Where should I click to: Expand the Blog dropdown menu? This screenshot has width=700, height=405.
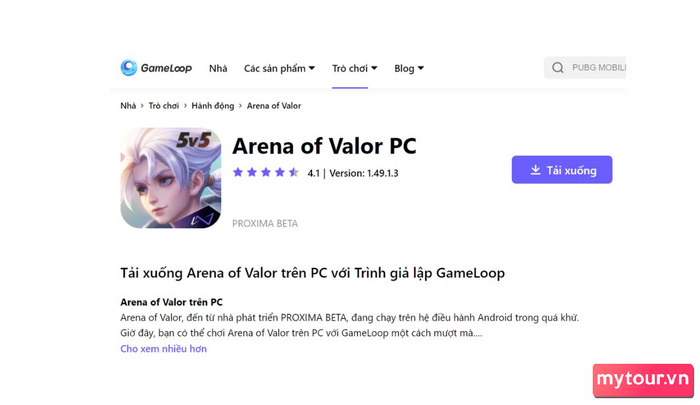coord(409,68)
